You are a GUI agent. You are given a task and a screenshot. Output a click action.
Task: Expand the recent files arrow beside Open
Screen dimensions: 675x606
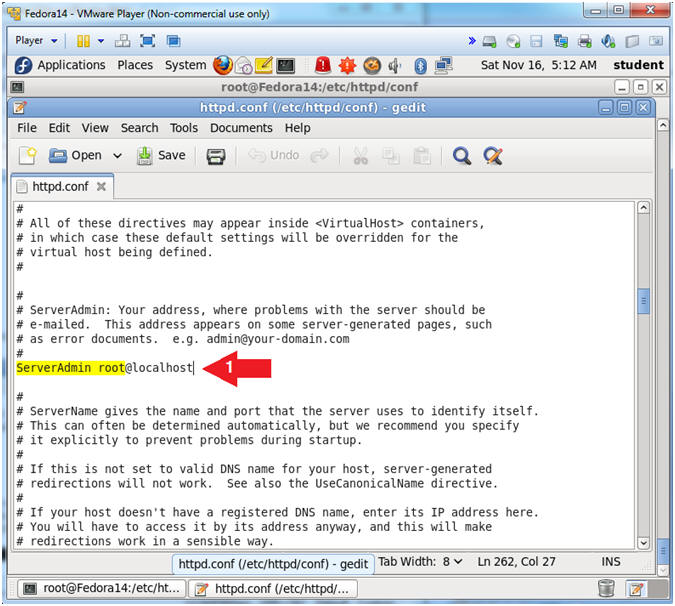118,155
